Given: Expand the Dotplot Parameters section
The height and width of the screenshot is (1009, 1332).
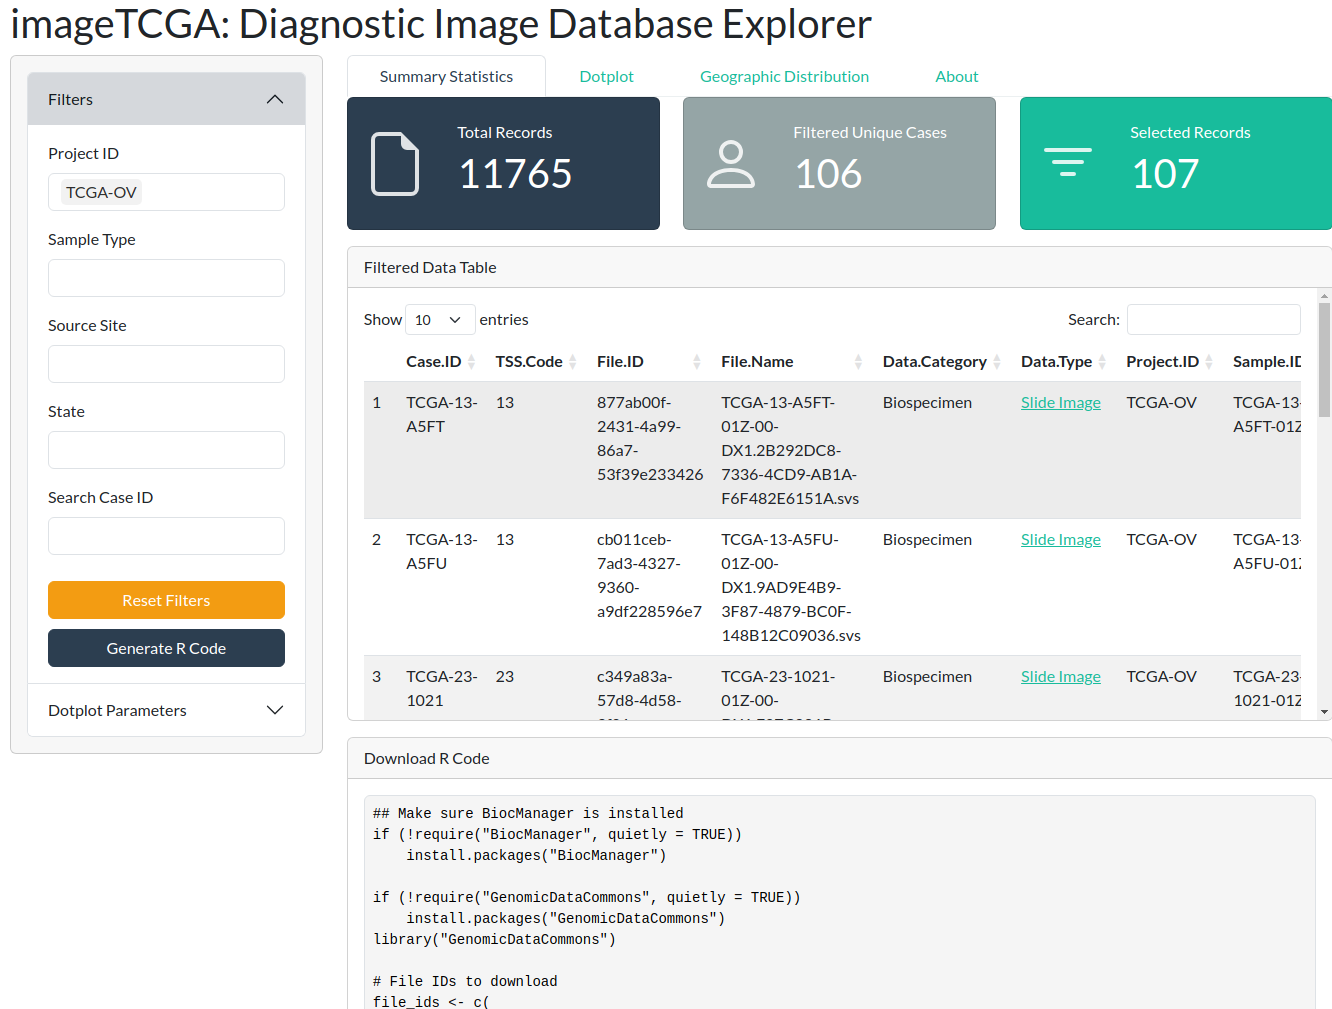Looking at the screenshot, I should (275, 710).
